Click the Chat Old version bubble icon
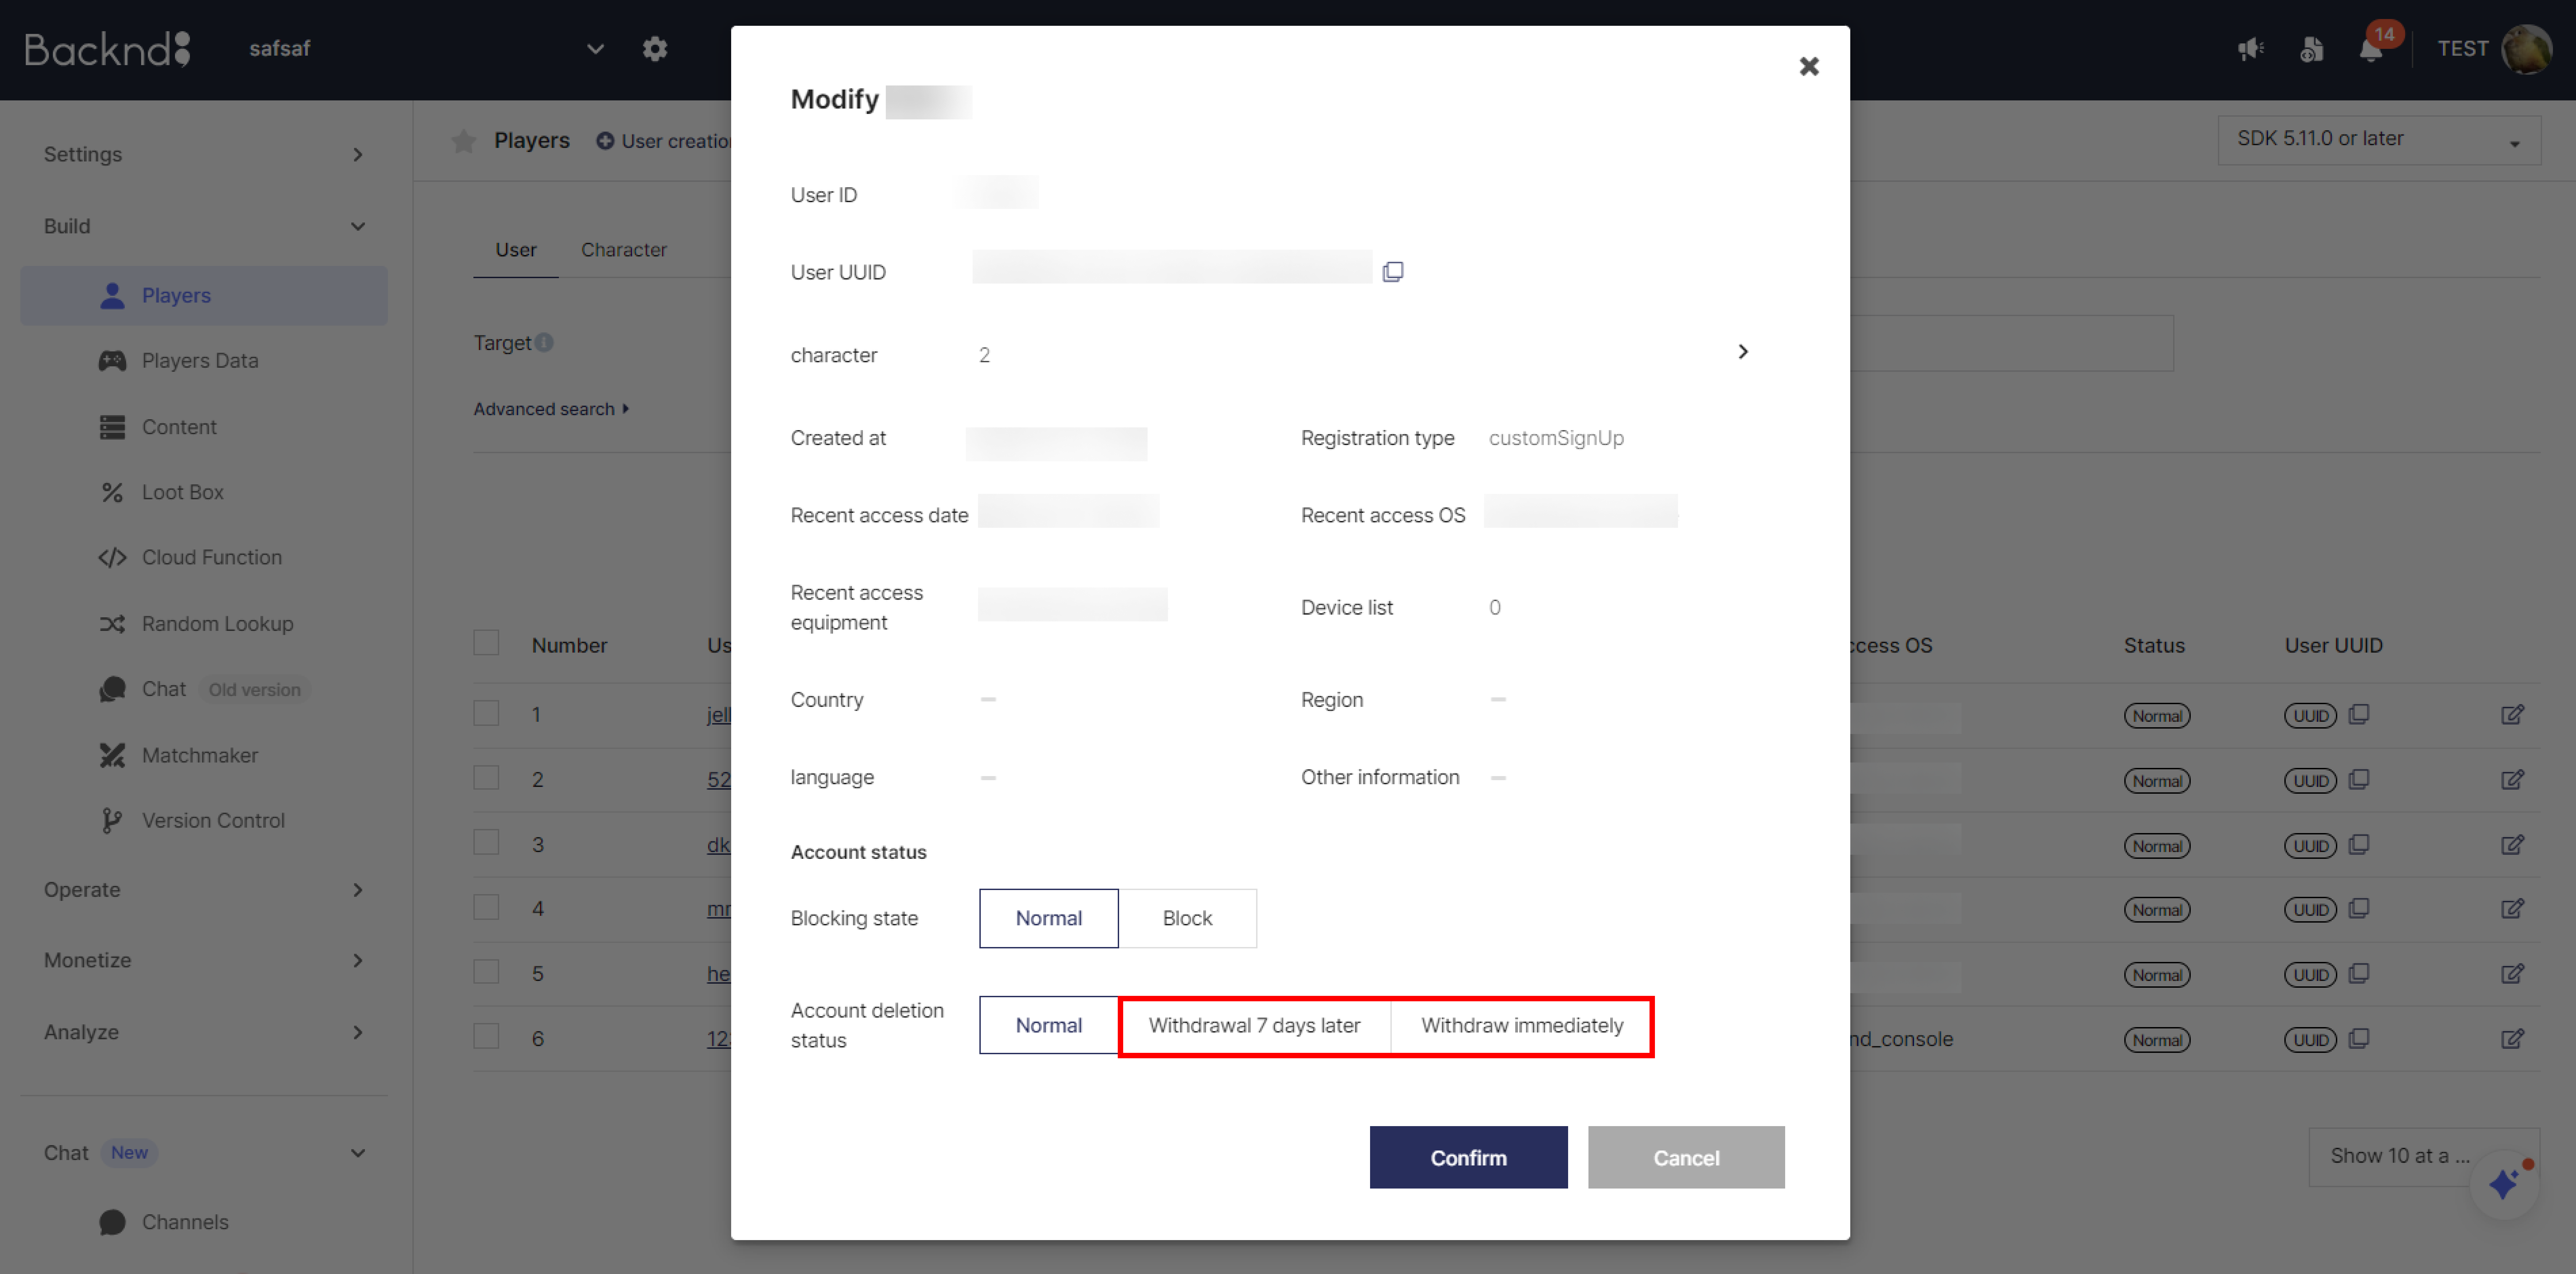2576x1274 pixels. coord(112,689)
